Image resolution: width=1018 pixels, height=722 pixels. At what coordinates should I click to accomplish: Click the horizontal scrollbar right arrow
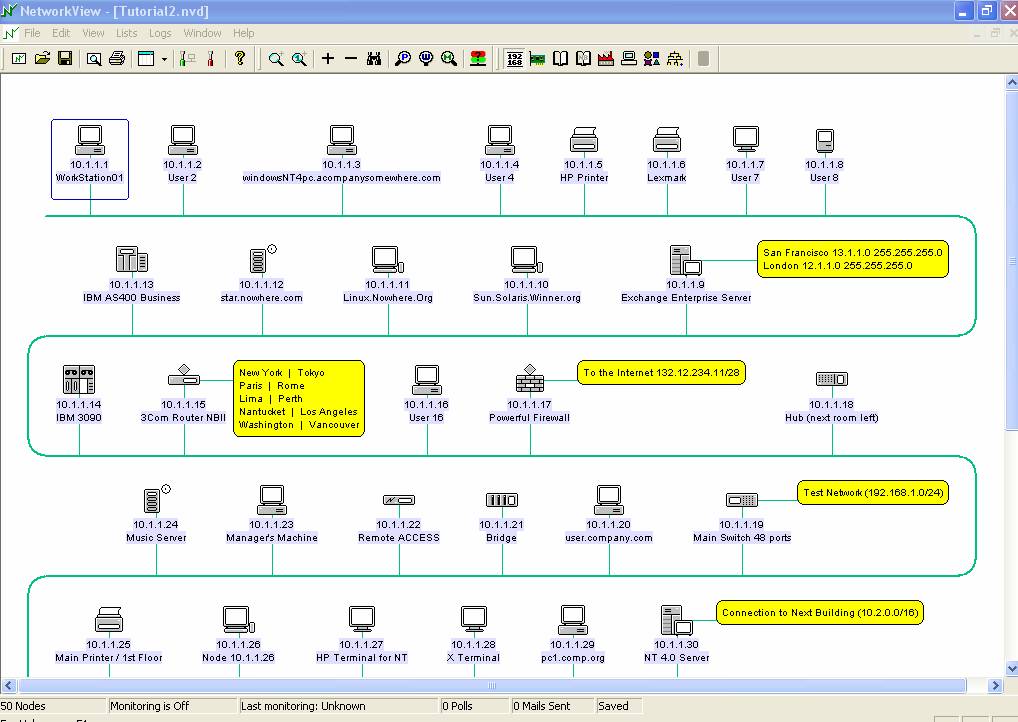pyautogui.click(x=995, y=686)
